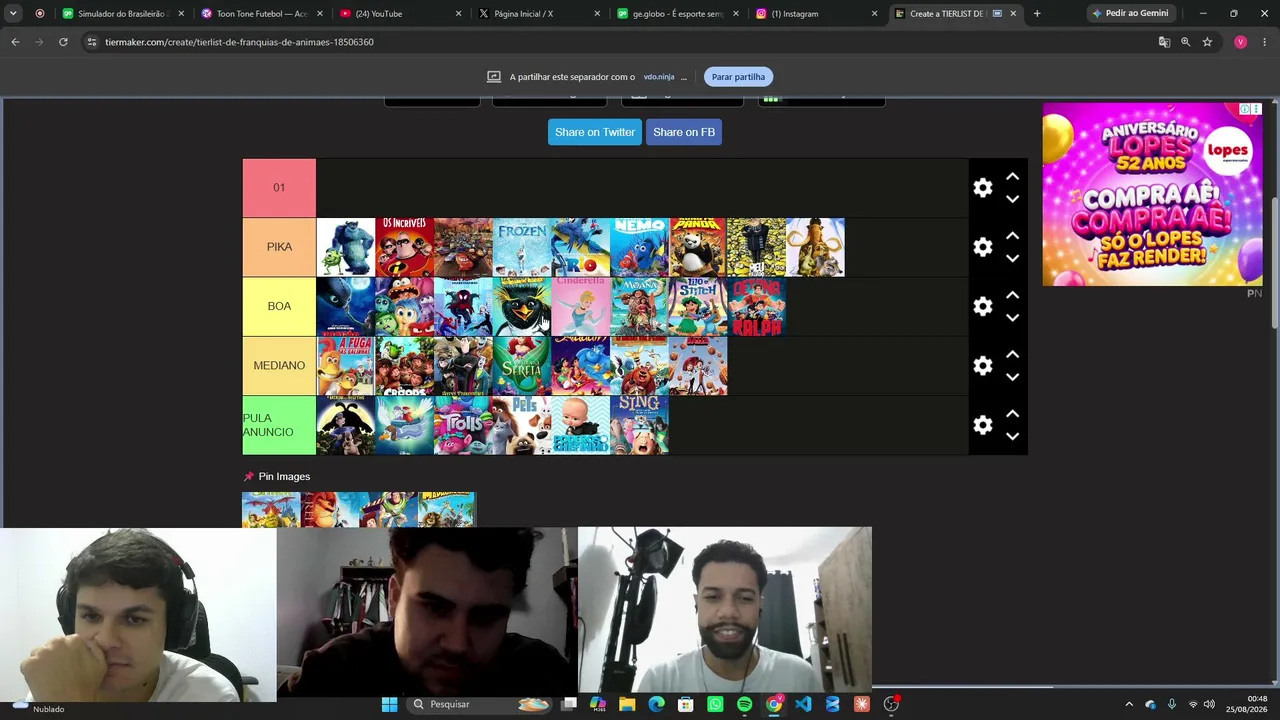Stop sharing with Parar partilha button
The width and height of the screenshot is (1280, 720).
coord(738,77)
